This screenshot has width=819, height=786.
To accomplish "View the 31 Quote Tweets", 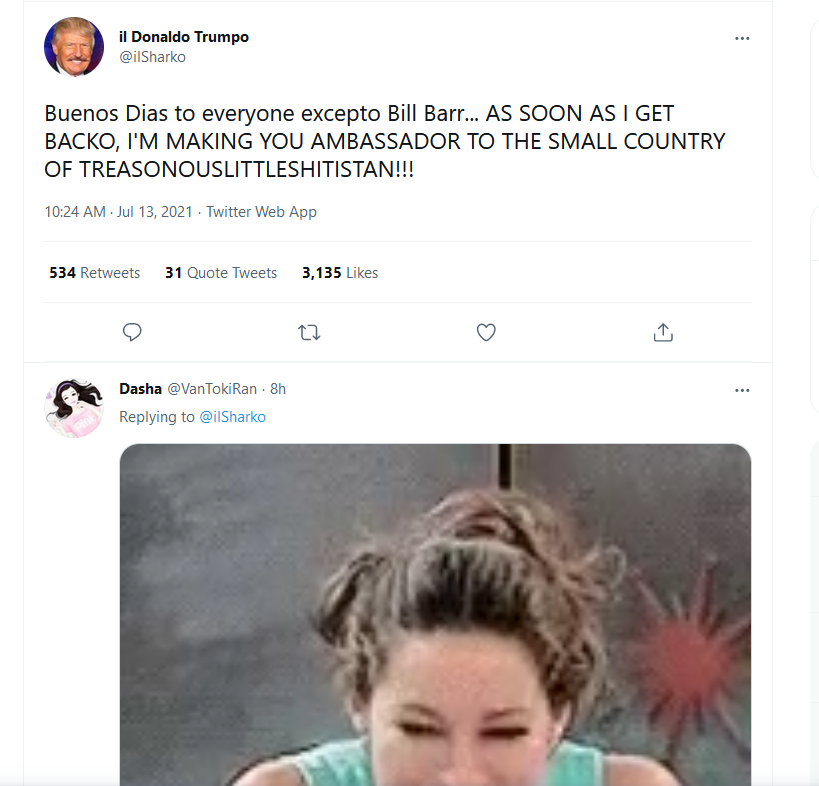I will 221,273.
